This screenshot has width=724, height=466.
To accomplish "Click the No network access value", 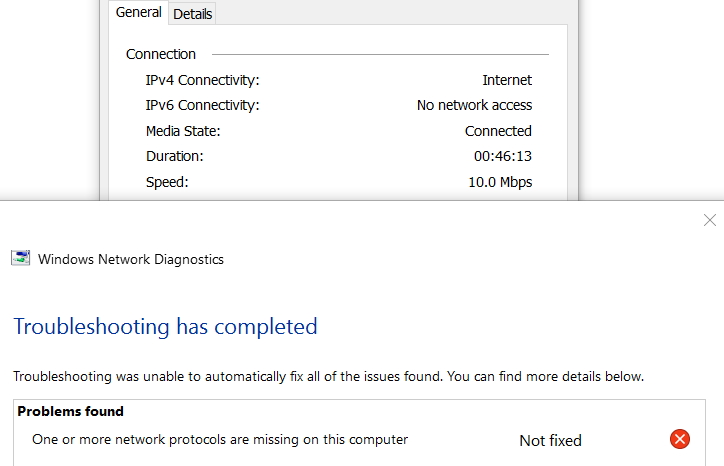I will click(x=474, y=105).
